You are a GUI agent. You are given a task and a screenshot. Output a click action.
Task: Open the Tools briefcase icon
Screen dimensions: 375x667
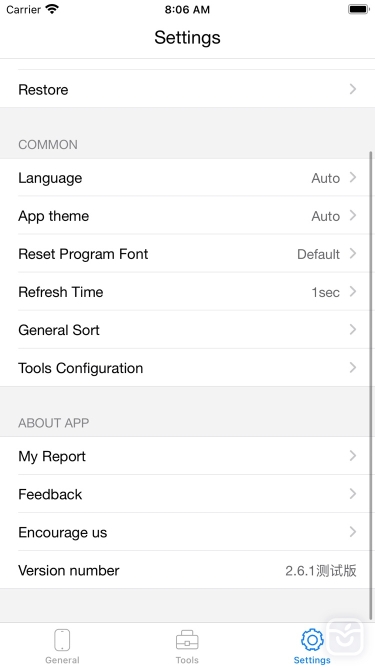[187, 640]
